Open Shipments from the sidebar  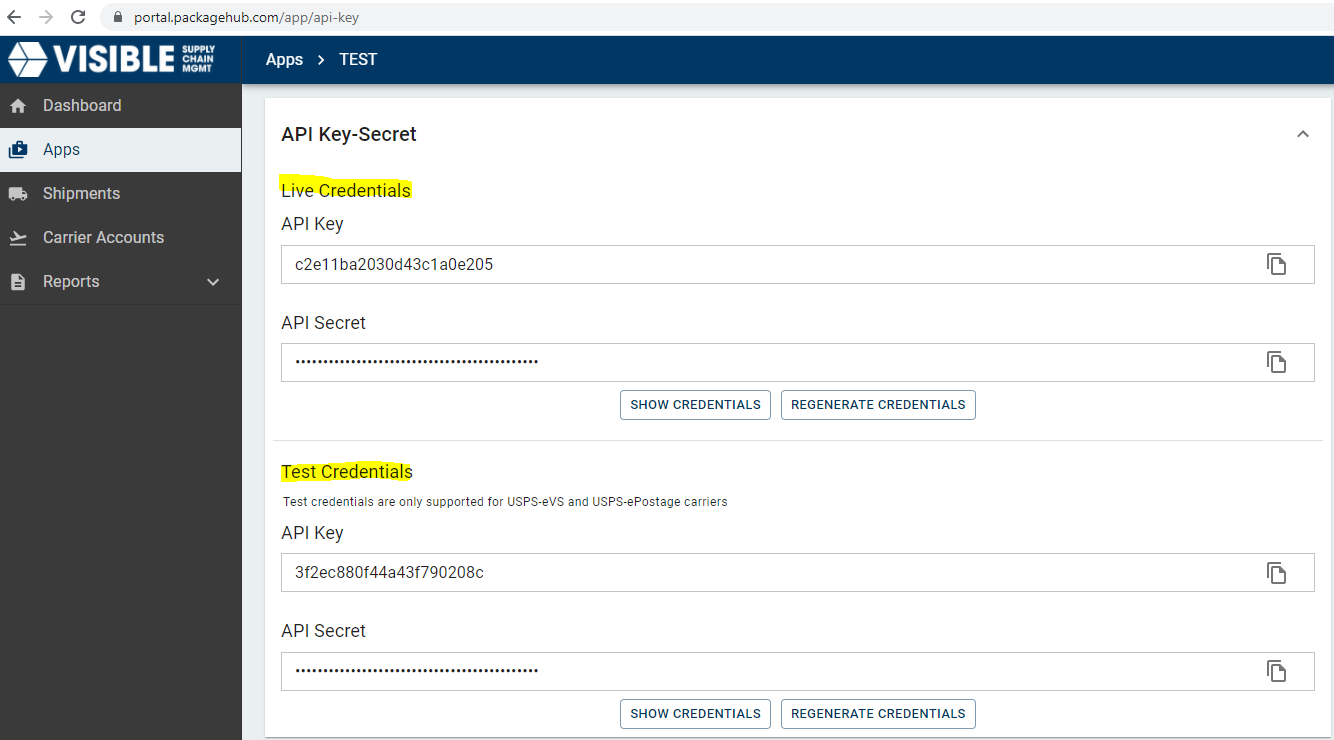click(81, 194)
